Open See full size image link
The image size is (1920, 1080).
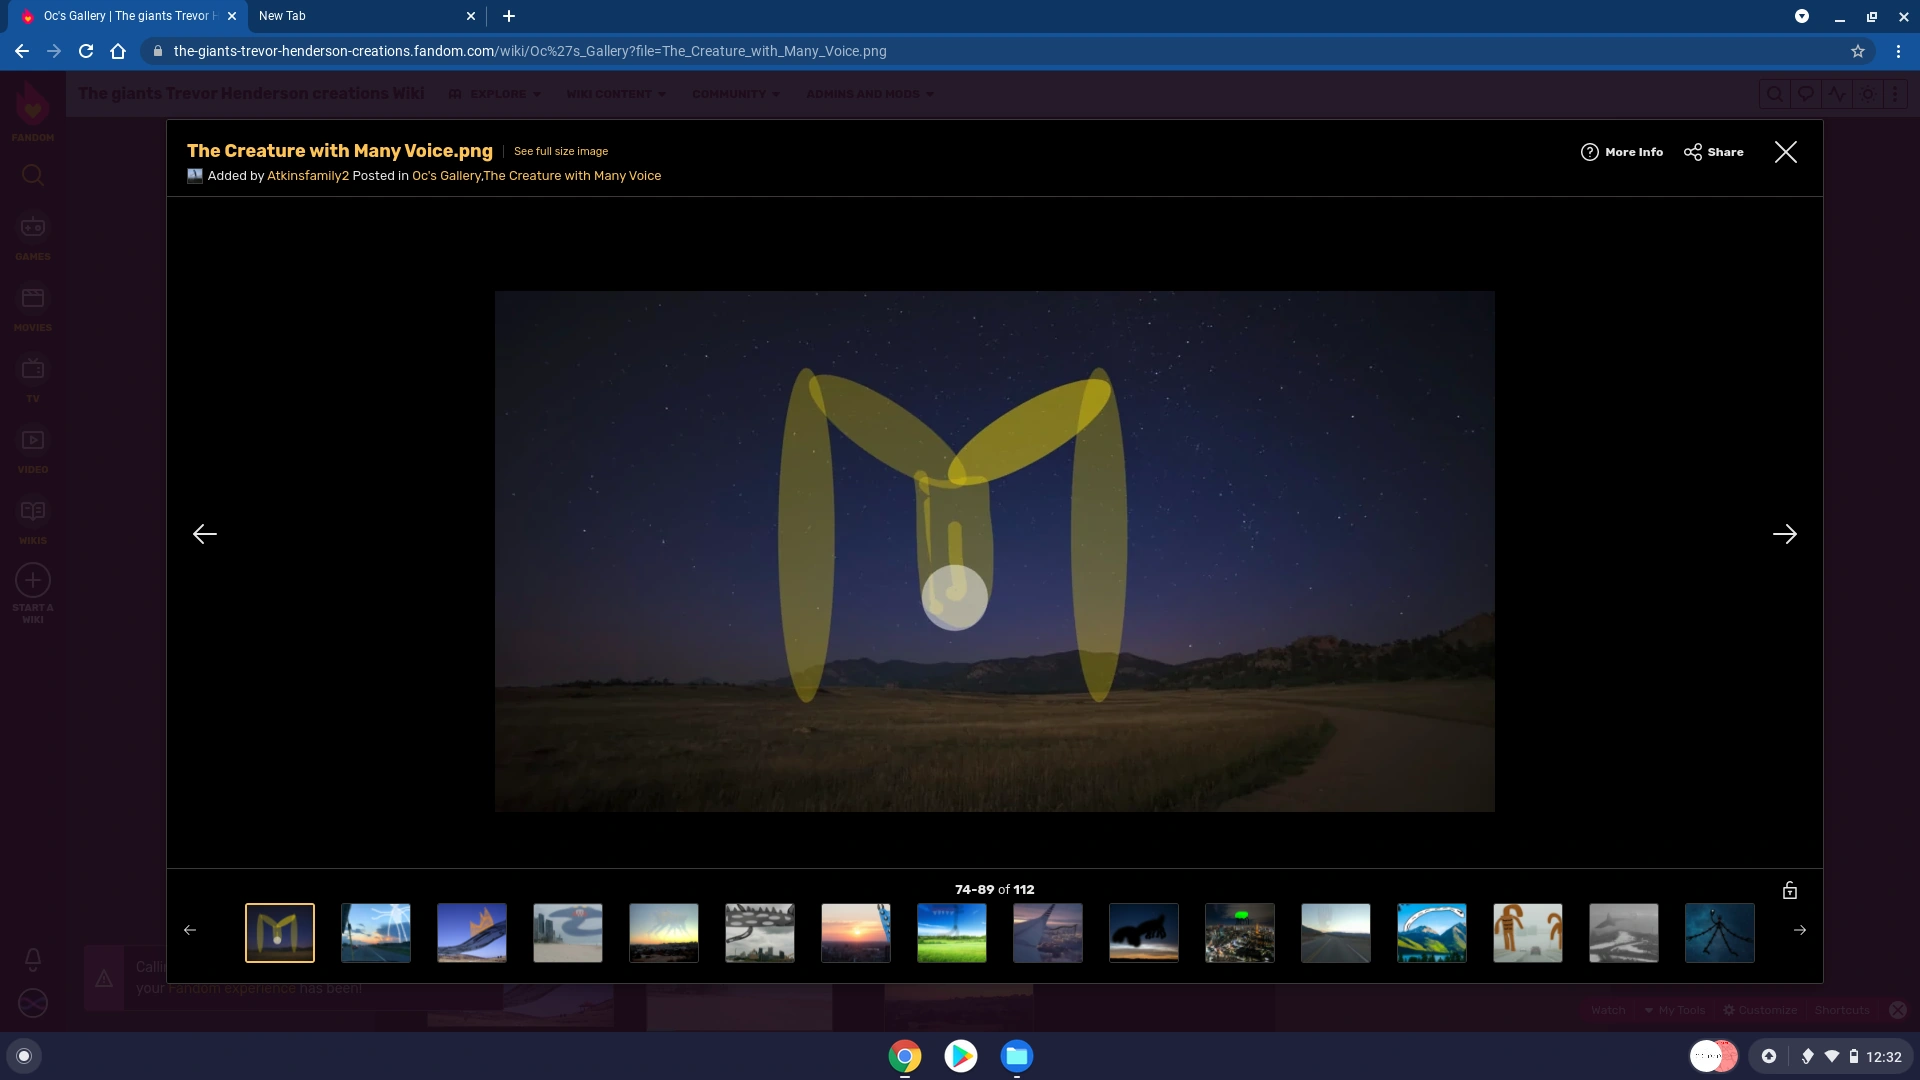click(560, 151)
